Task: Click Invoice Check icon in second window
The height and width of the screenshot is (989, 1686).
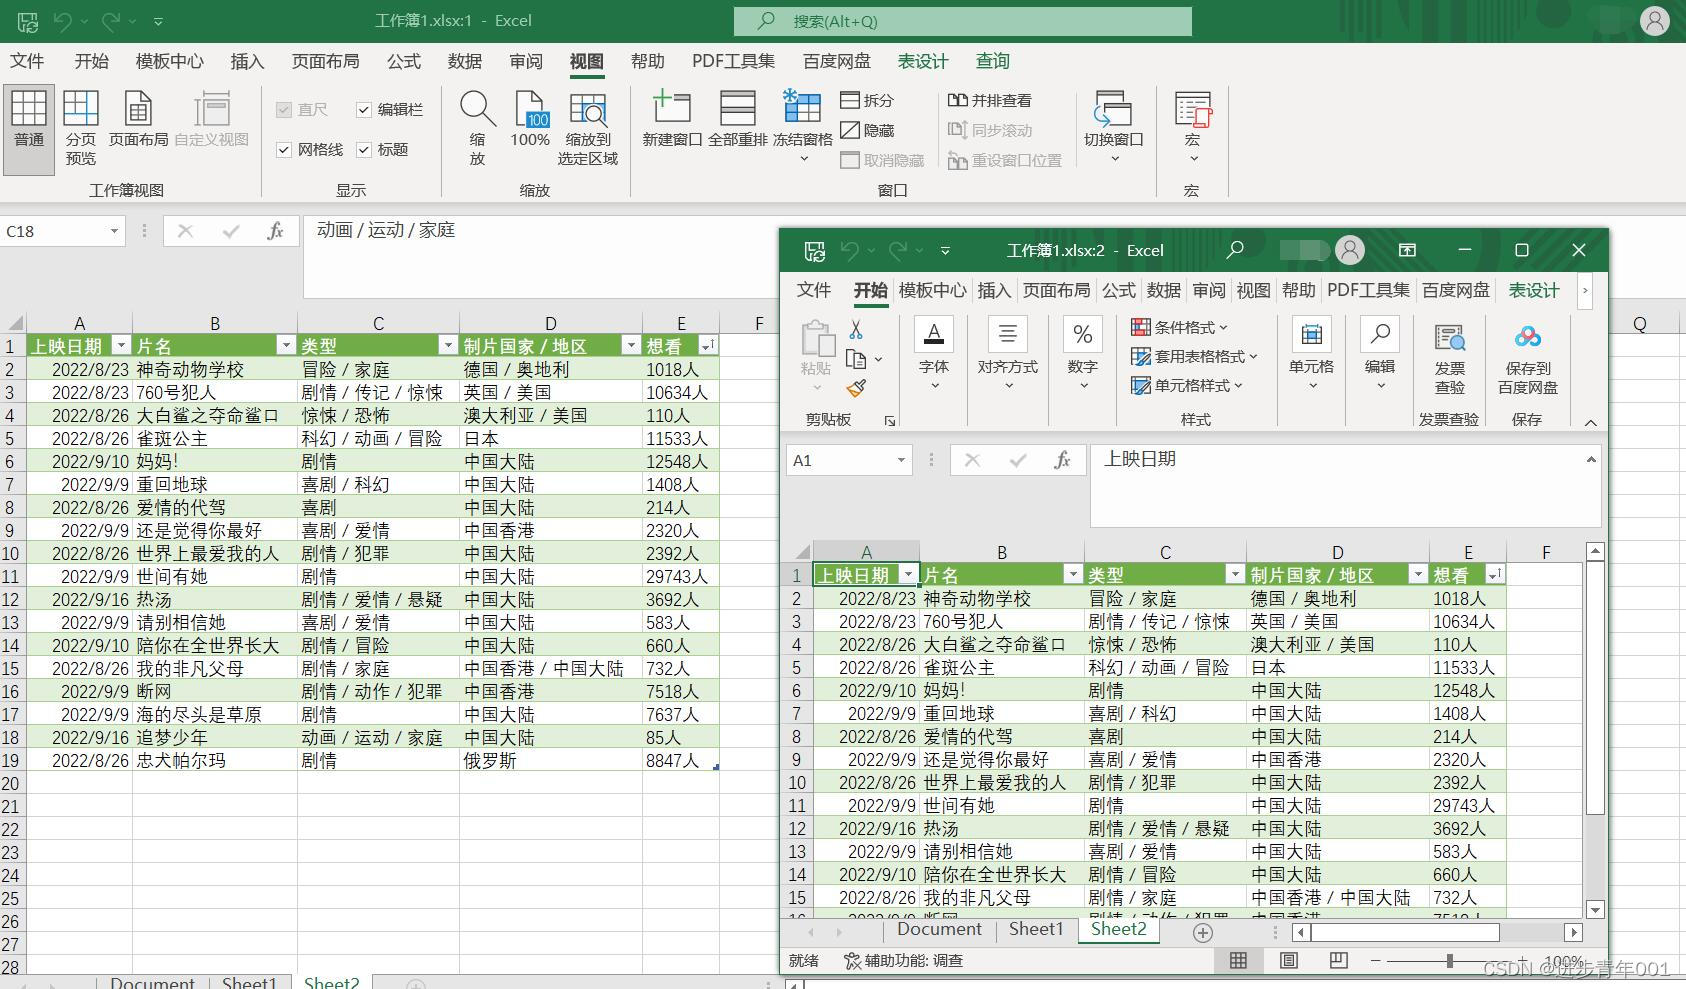Action: click(1450, 337)
